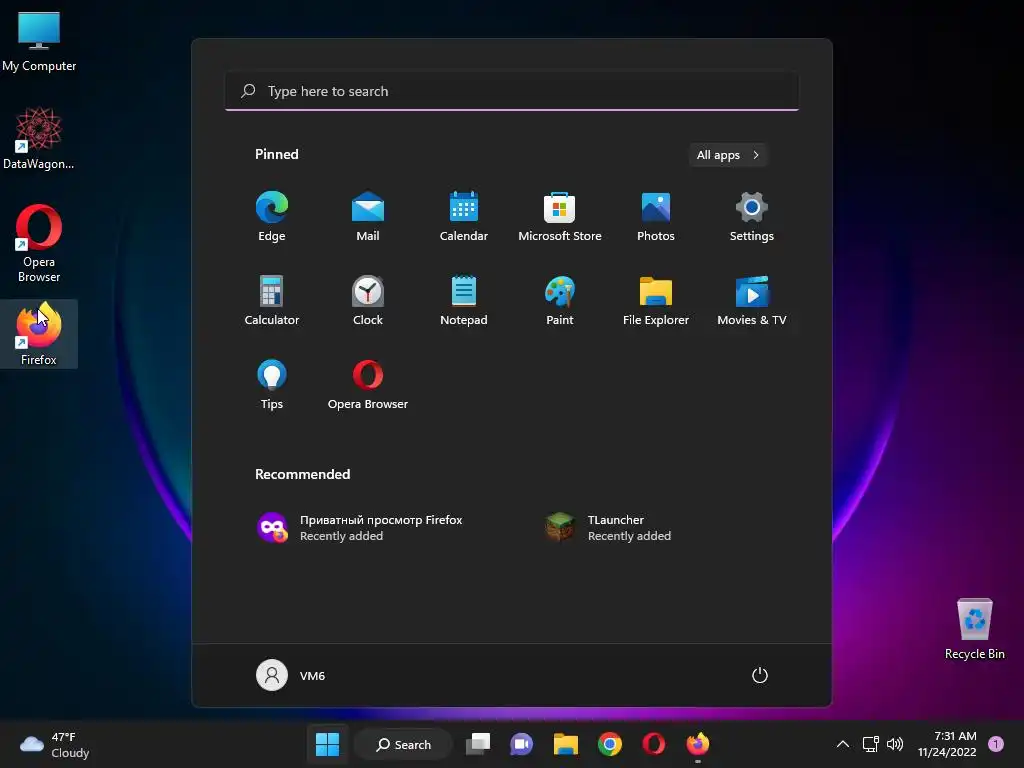Select the DataWagon desktop shortcut
Image resolution: width=1024 pixels, height=768 pixels.
click(x=39, y=138)
